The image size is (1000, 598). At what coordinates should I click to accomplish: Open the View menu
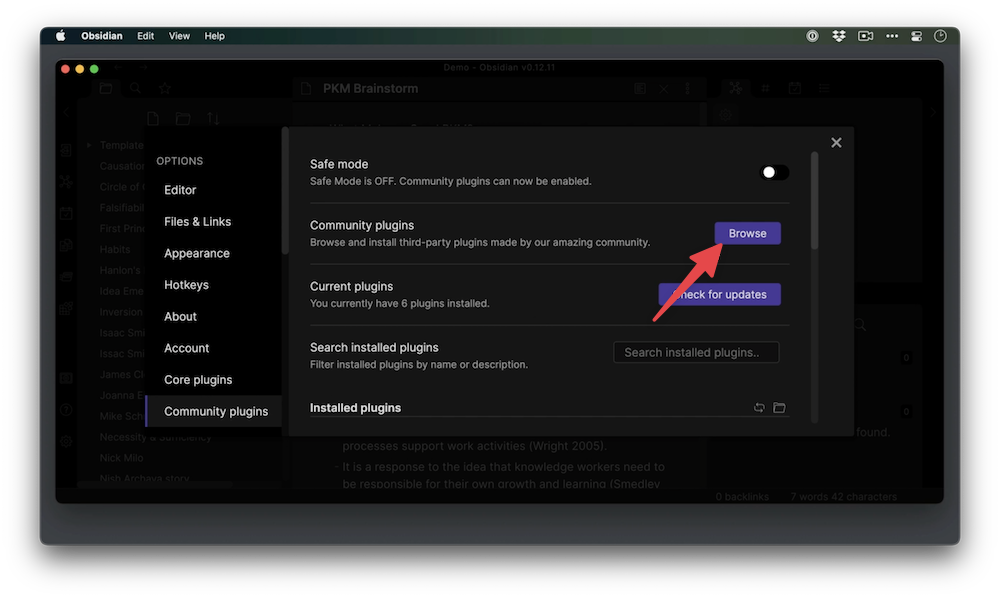point(179,36)
